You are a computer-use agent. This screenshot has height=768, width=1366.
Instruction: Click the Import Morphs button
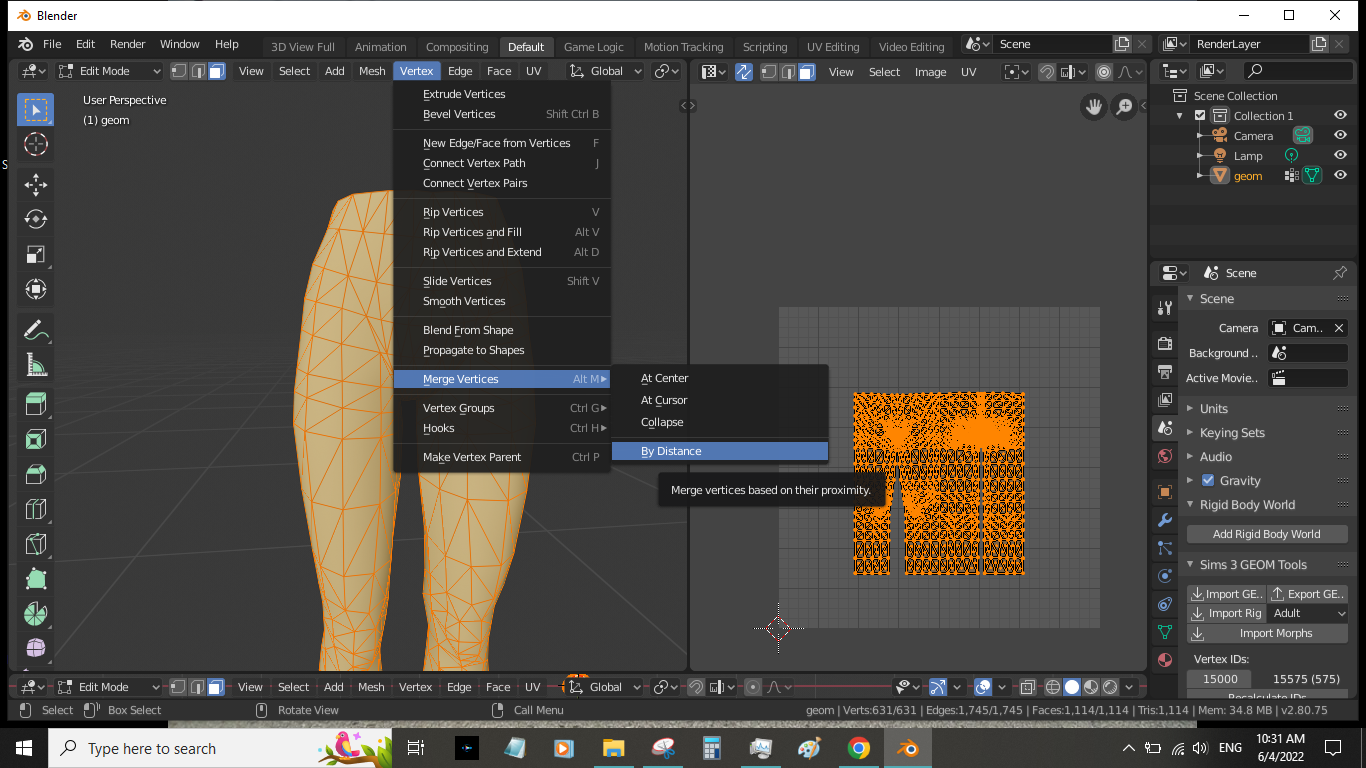pos(1266,633)
